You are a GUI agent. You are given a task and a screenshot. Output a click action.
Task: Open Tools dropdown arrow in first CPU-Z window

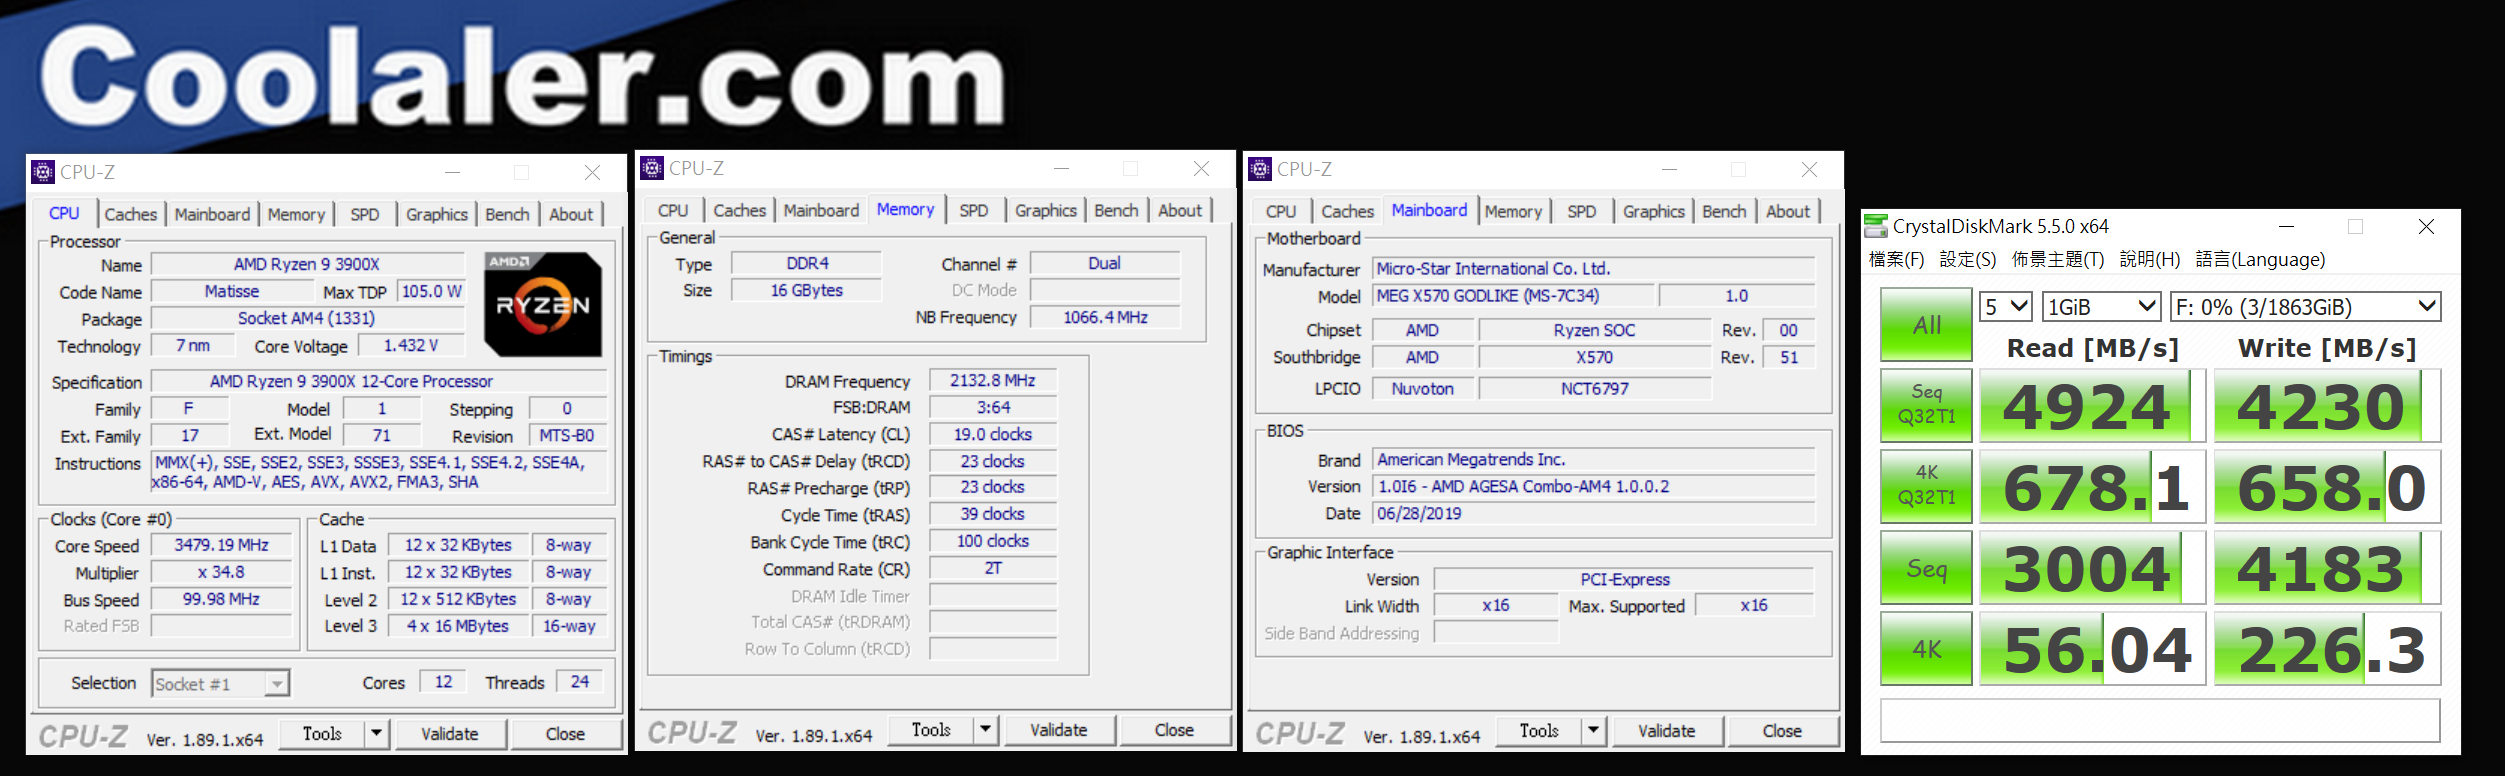click(376, 734)
